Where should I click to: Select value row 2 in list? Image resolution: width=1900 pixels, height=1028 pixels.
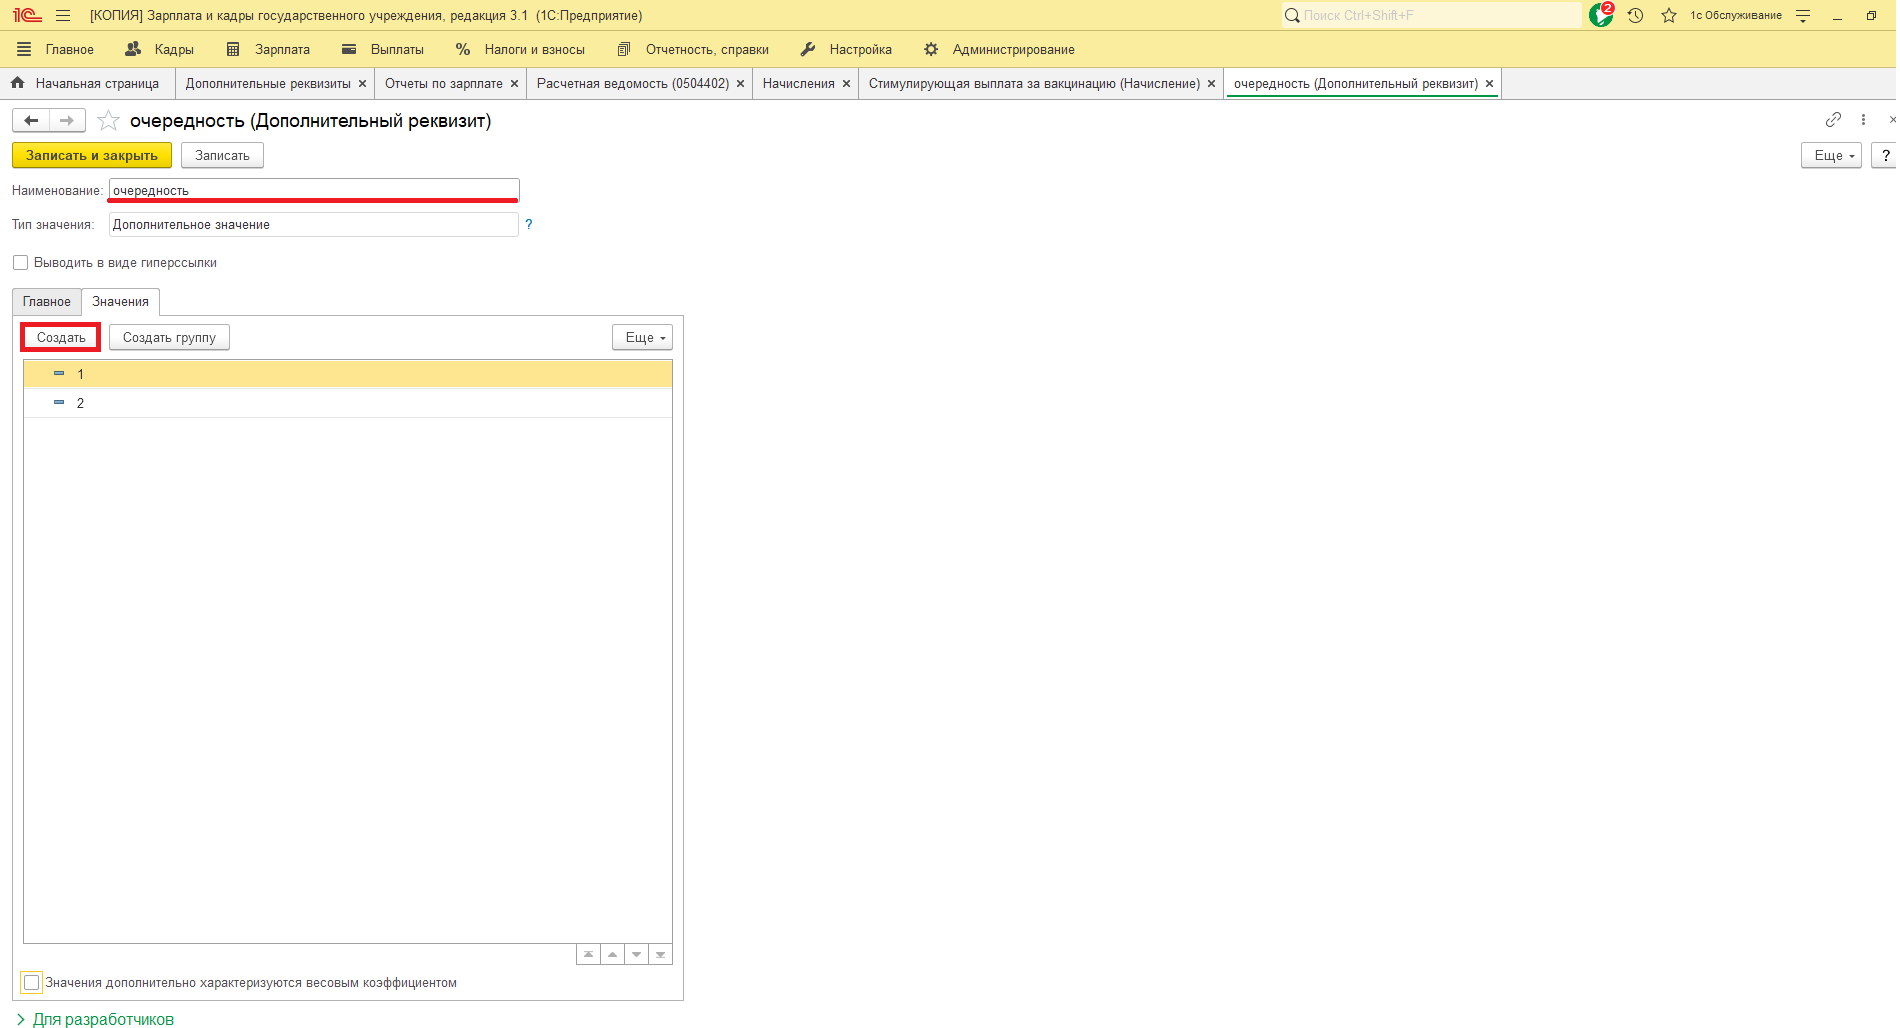tap(348, 403)
